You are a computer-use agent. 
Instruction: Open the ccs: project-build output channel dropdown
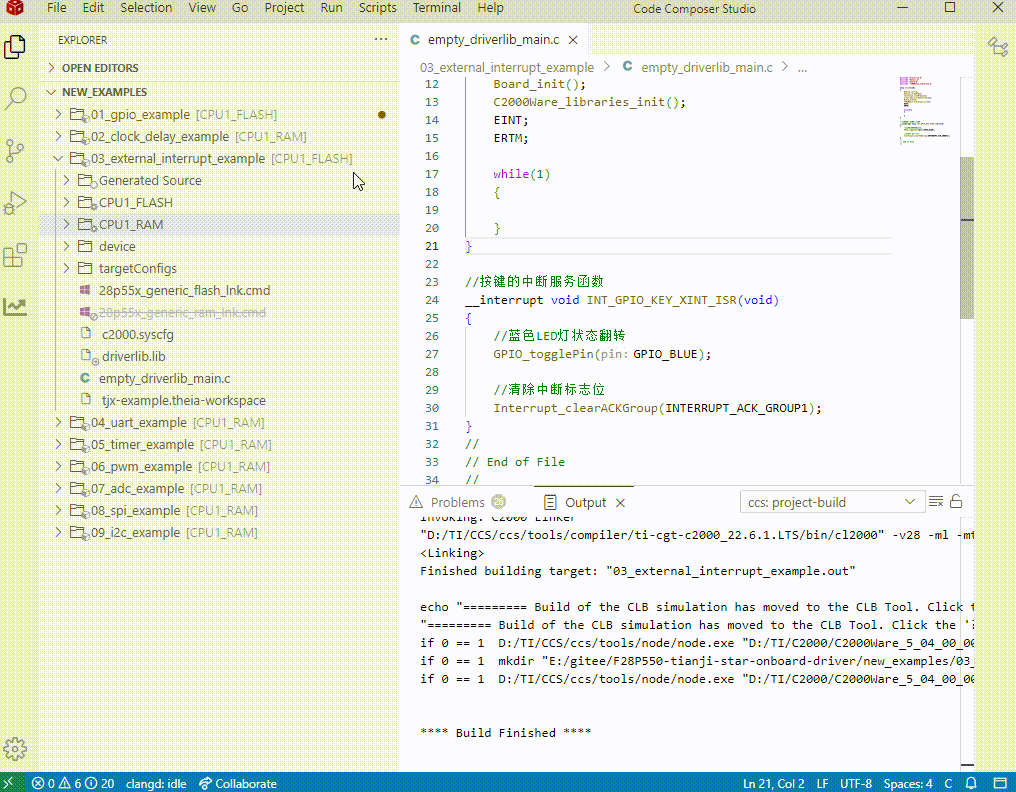pyautogui.click(x=831, y=502)
